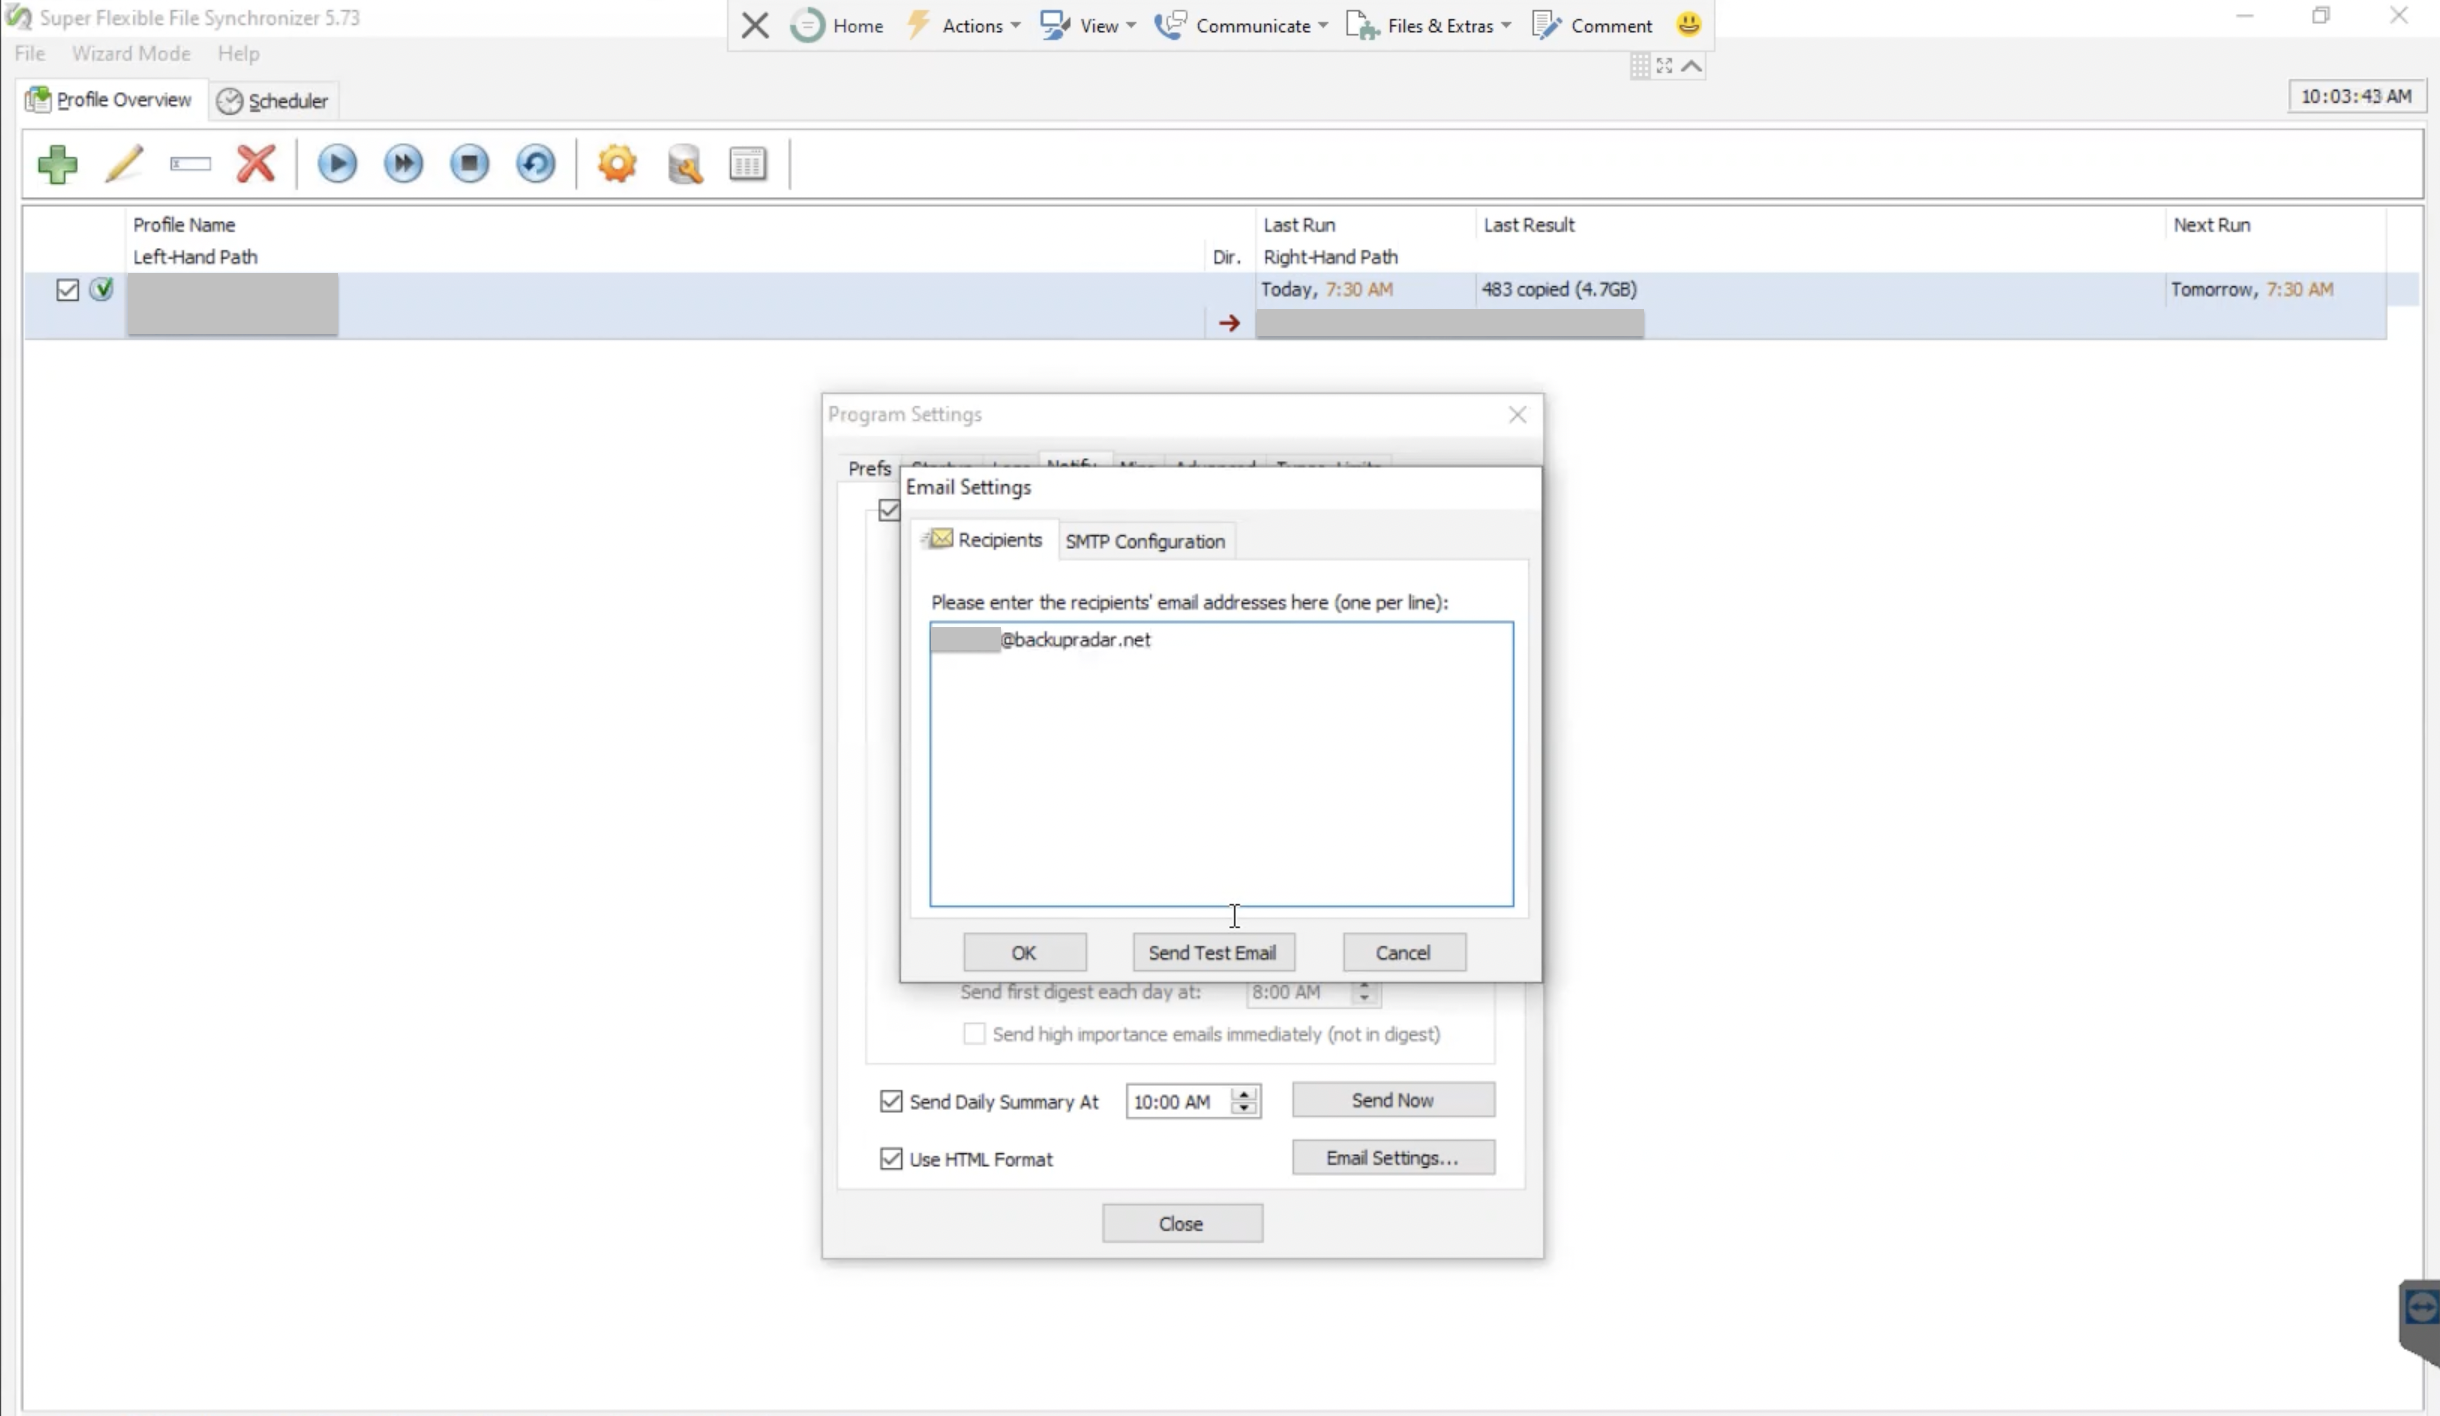Toggle send high importance emails immediately checkbox
Screen dimensions: 2440x1416
[973, 1033]
